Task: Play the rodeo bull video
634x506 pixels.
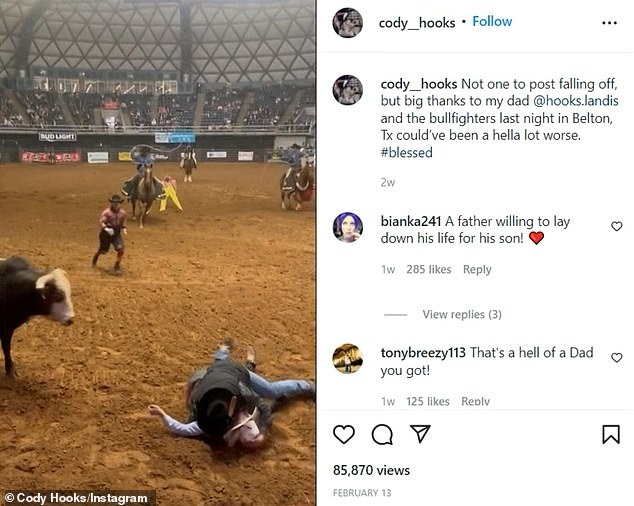Action: tap(157, 253)
